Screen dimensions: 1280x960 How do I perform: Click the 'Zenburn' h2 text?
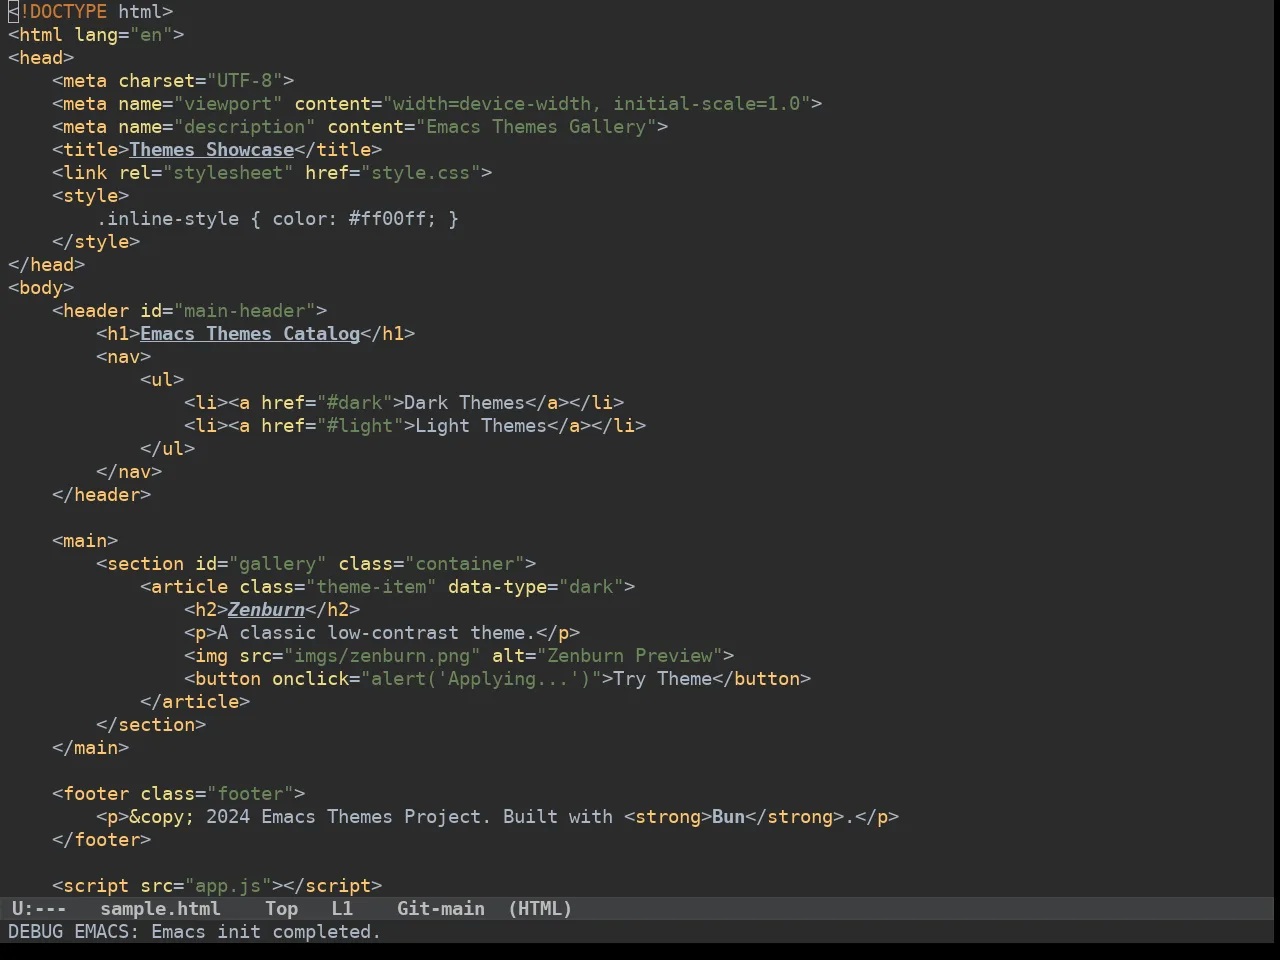(x=266, y=610)
